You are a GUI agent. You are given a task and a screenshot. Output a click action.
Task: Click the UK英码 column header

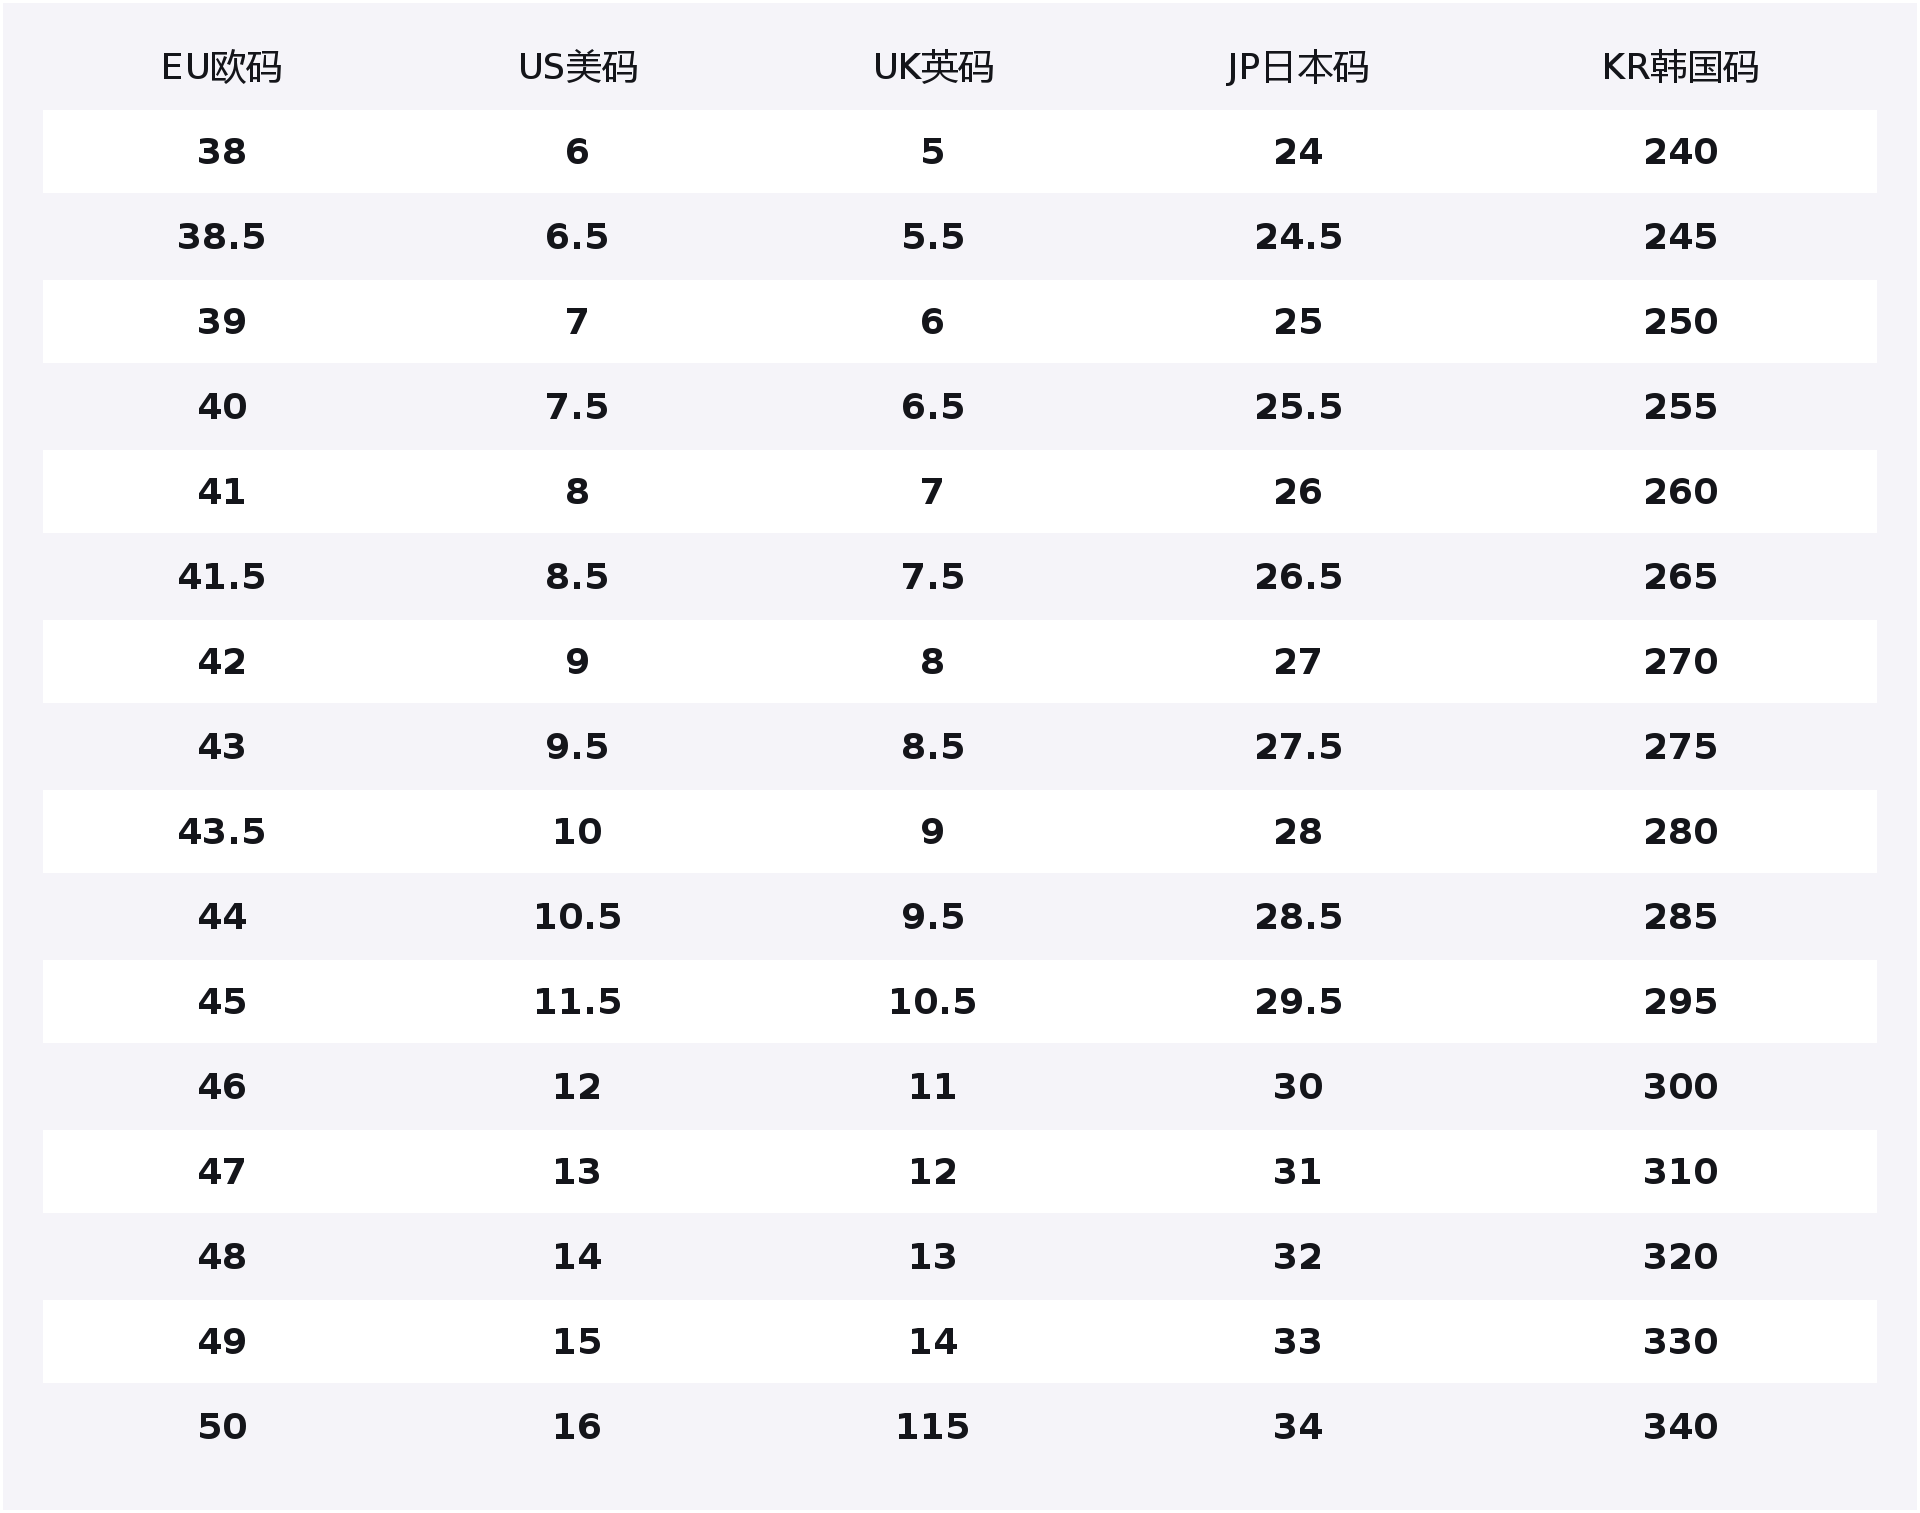(x=933, y=67)
